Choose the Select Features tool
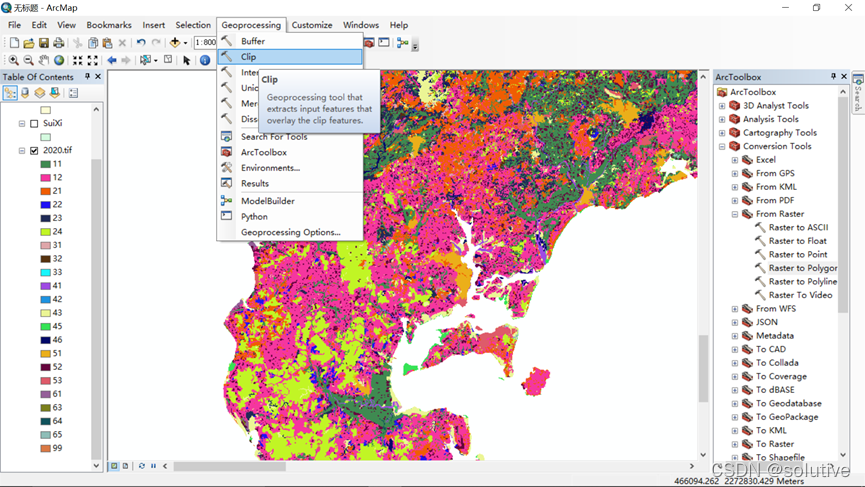 coord(146,60)
